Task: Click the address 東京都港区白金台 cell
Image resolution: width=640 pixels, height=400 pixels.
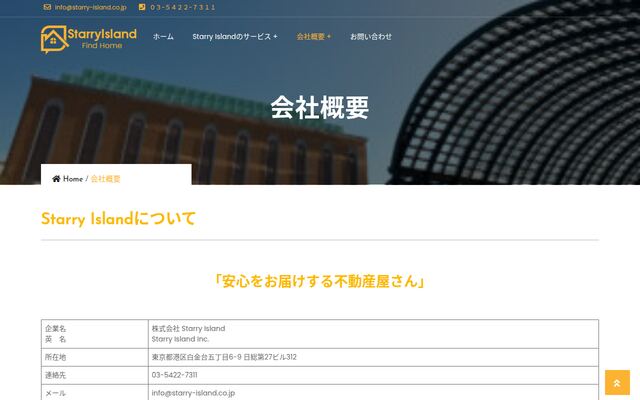Action: click(x=373, y=357)
